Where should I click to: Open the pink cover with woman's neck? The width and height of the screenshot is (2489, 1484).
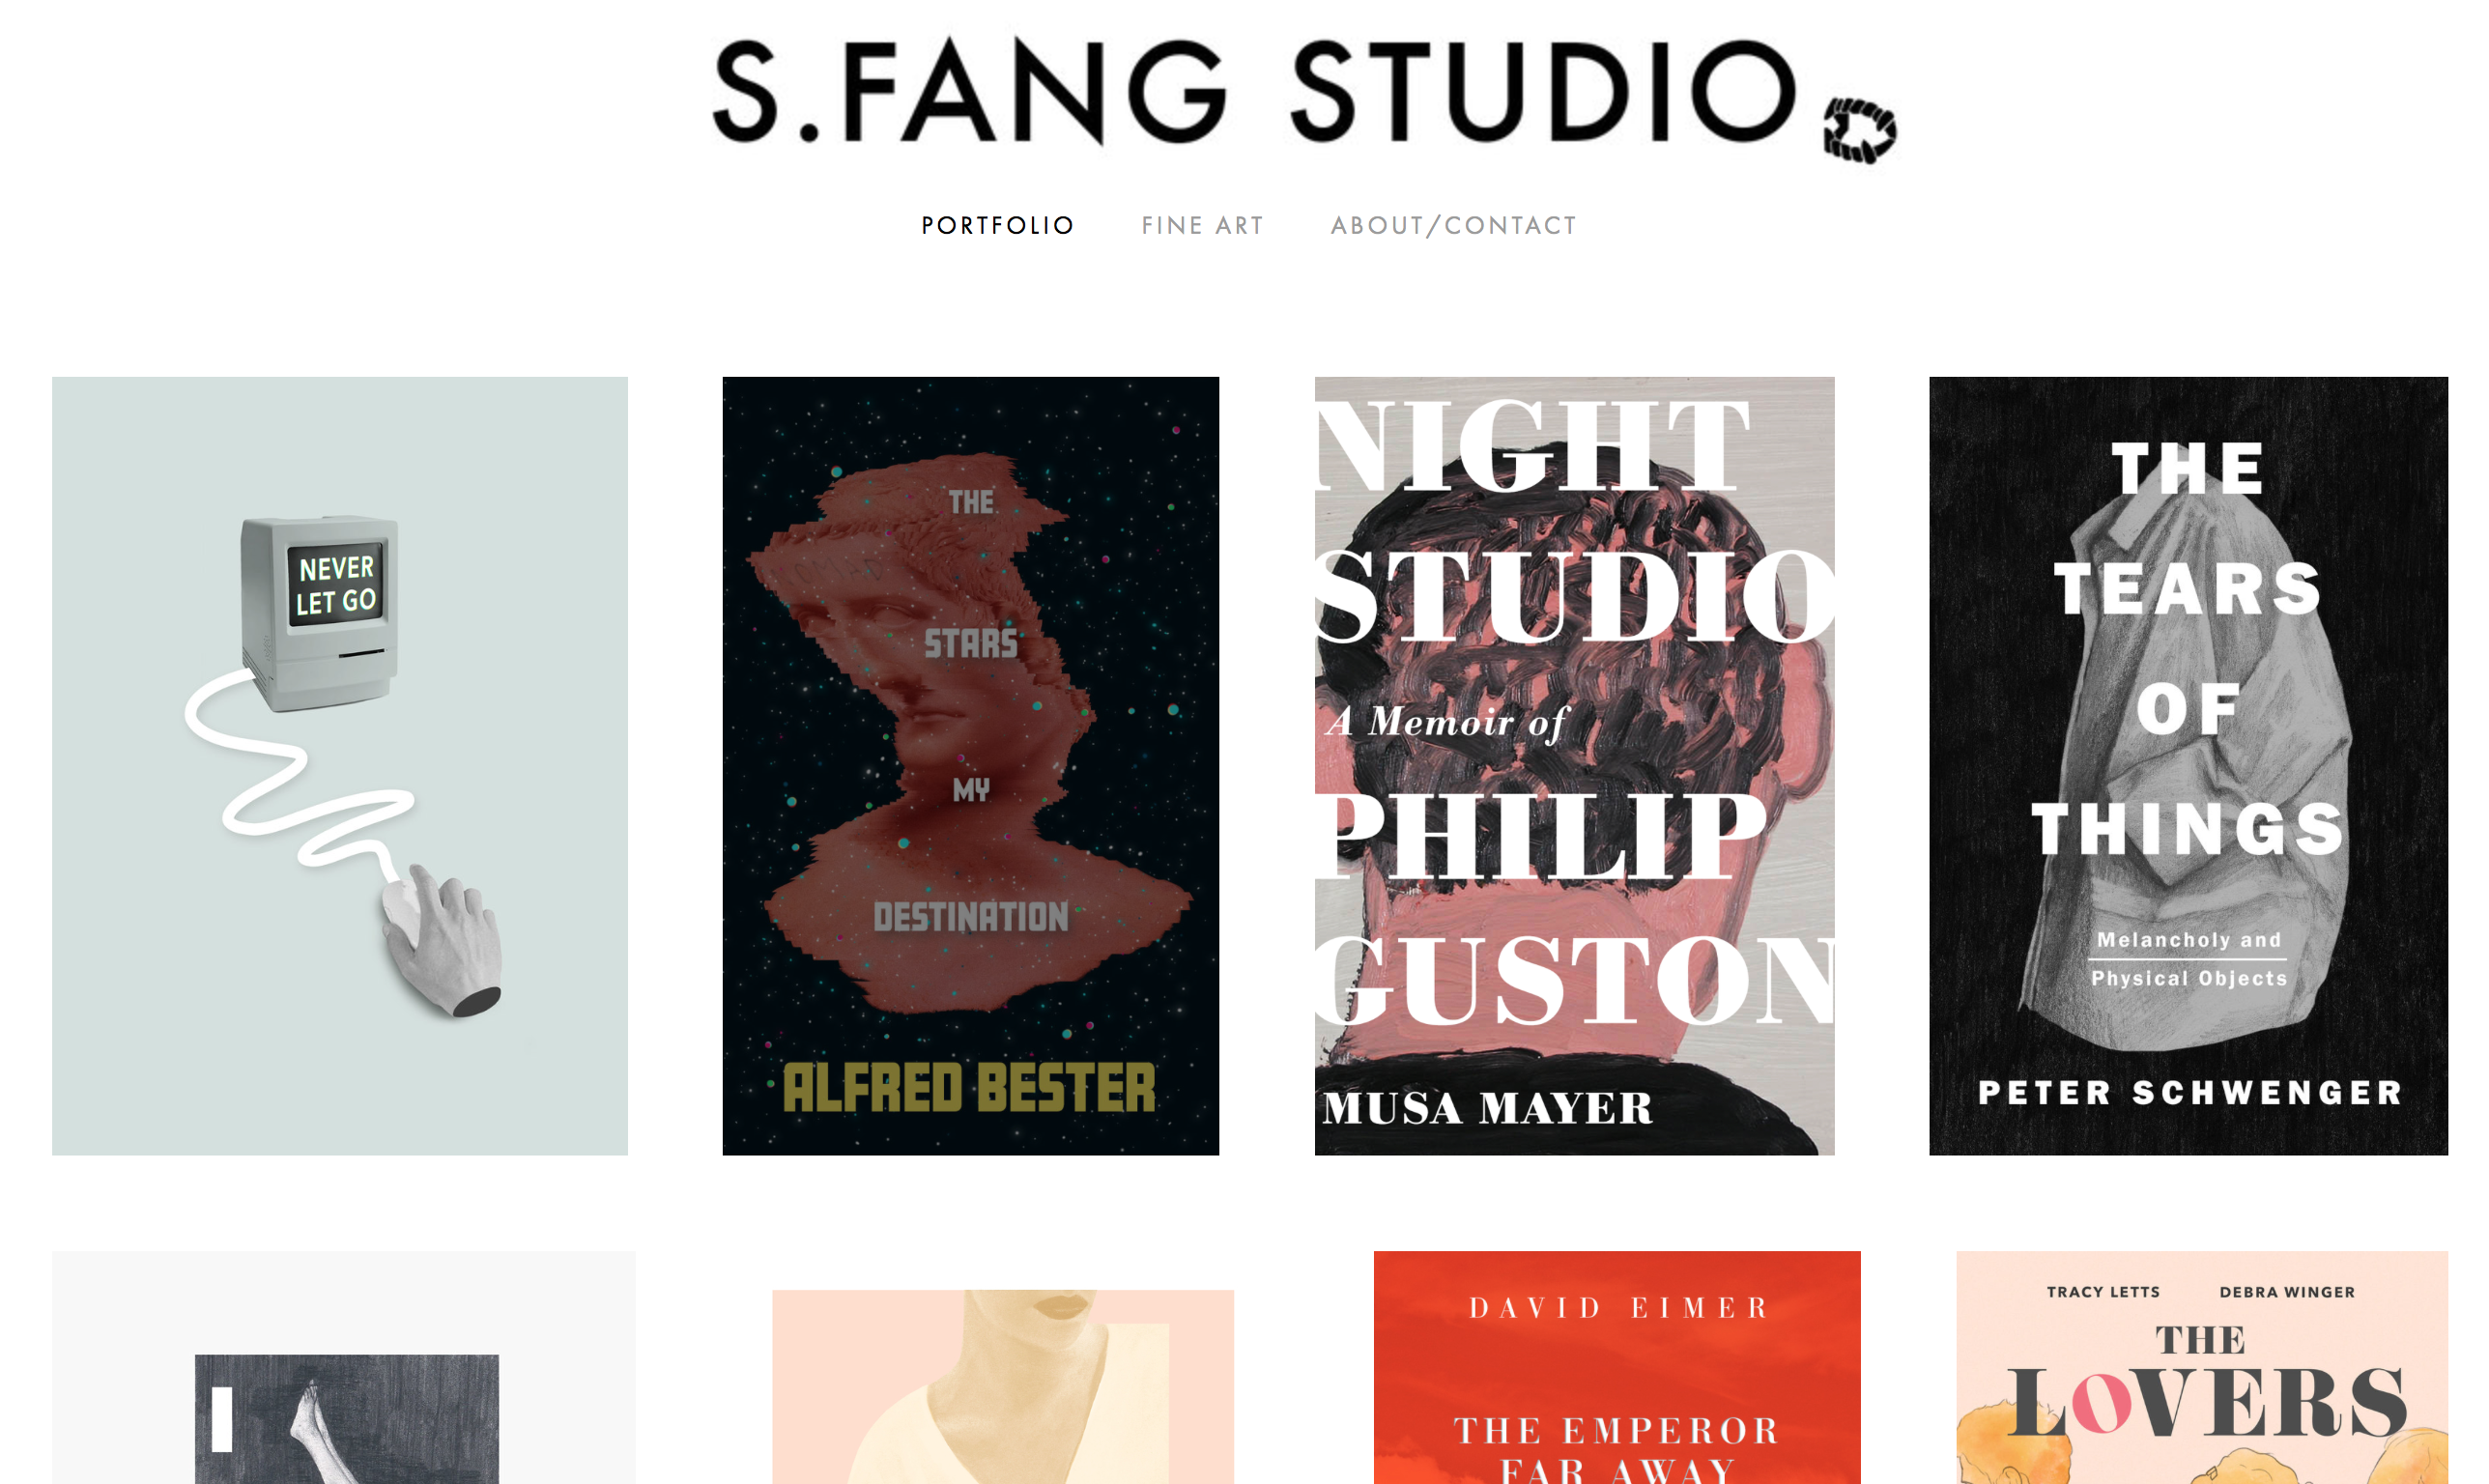click(1003, 1387)
